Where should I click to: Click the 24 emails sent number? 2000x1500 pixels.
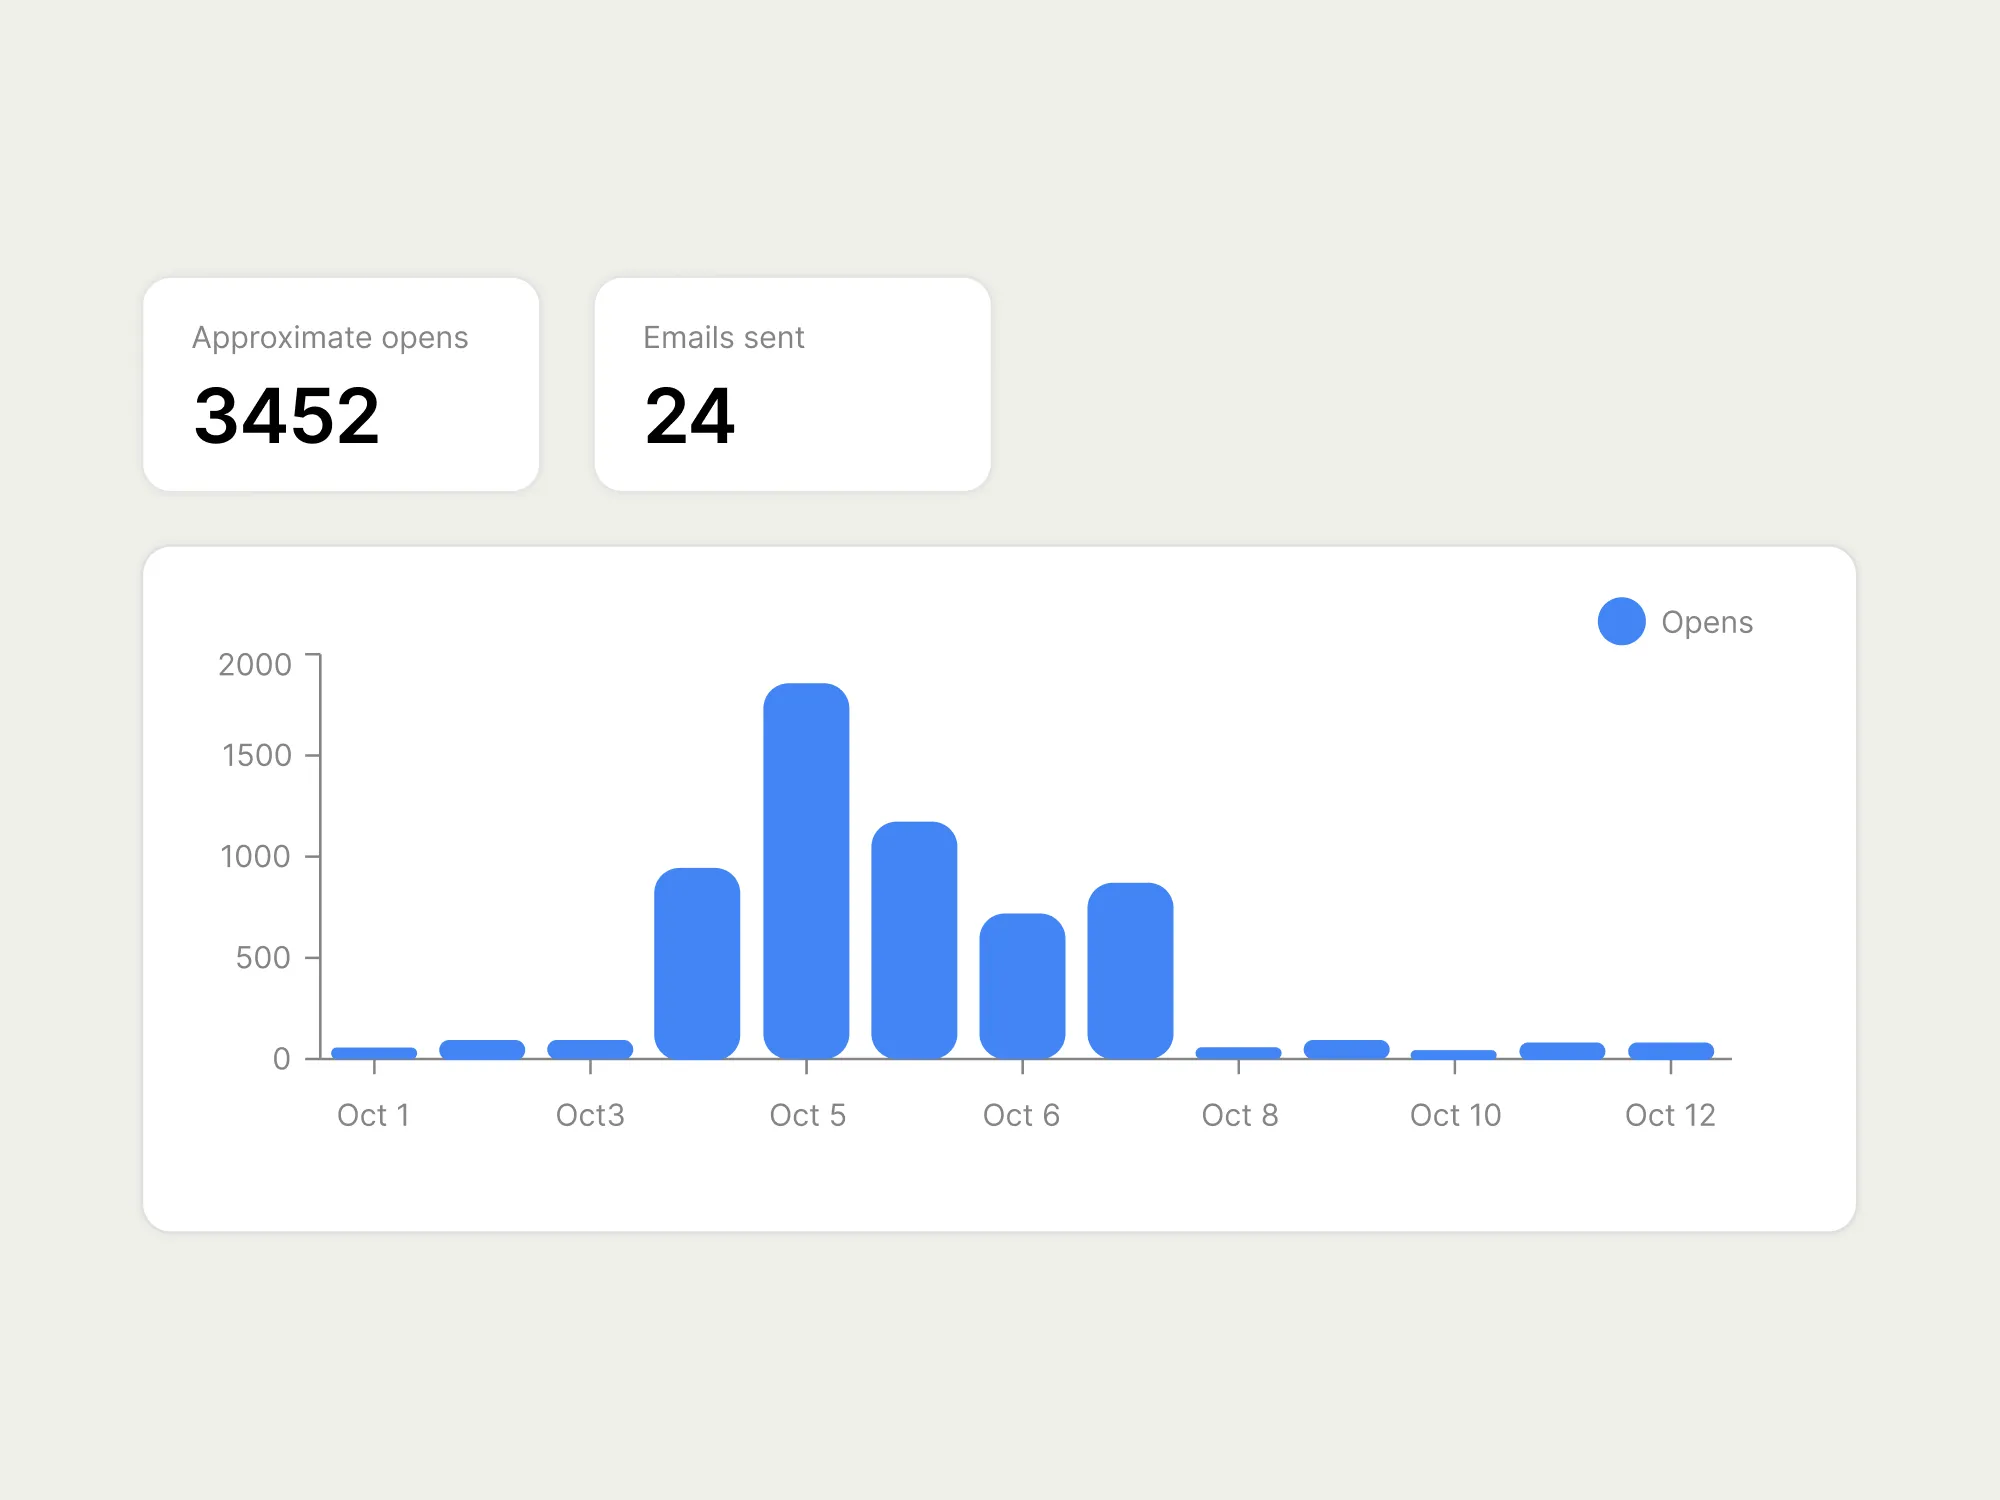(x=690, y=417)
